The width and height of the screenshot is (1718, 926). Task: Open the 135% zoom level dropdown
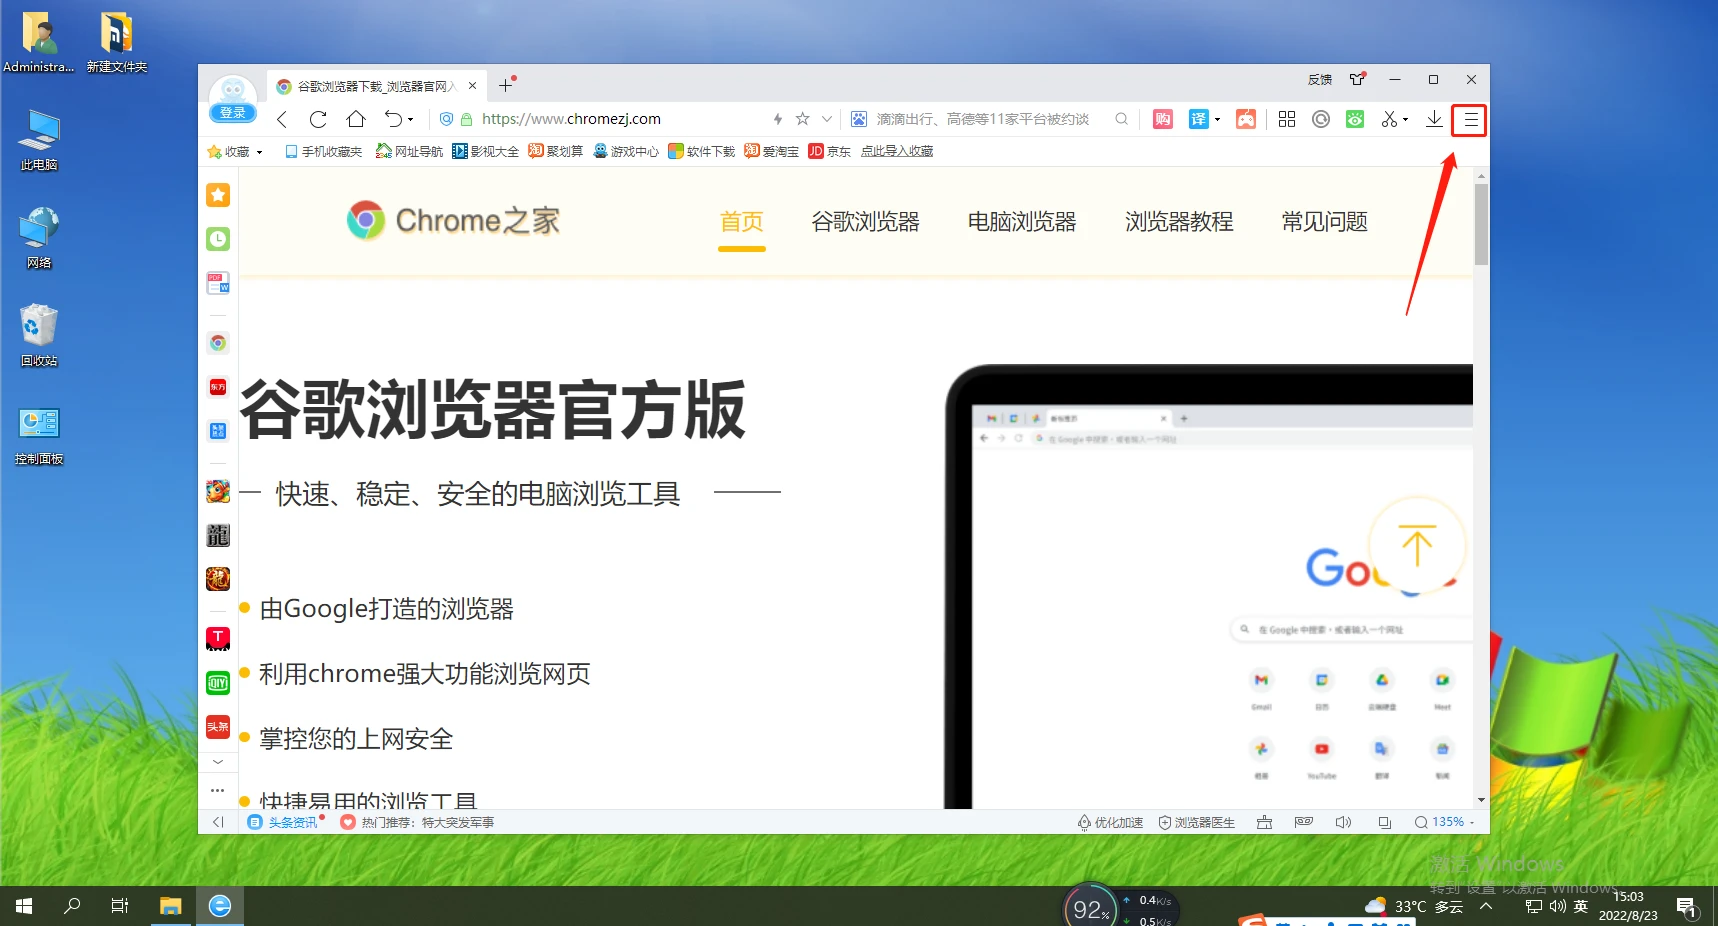point(1445,822)
